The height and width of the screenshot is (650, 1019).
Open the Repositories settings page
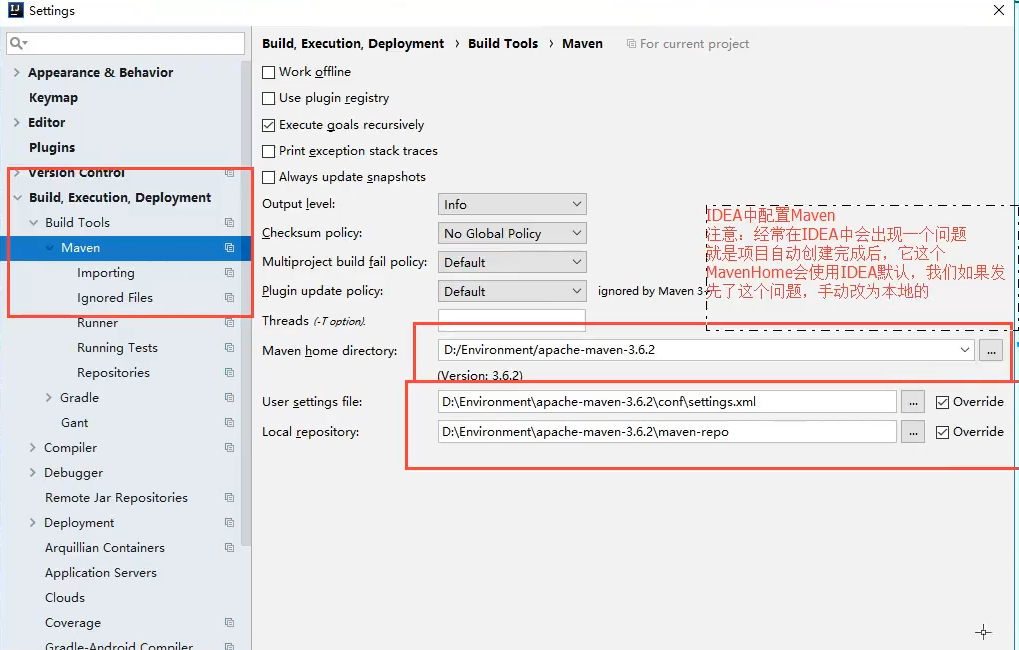tap(114, 372)
